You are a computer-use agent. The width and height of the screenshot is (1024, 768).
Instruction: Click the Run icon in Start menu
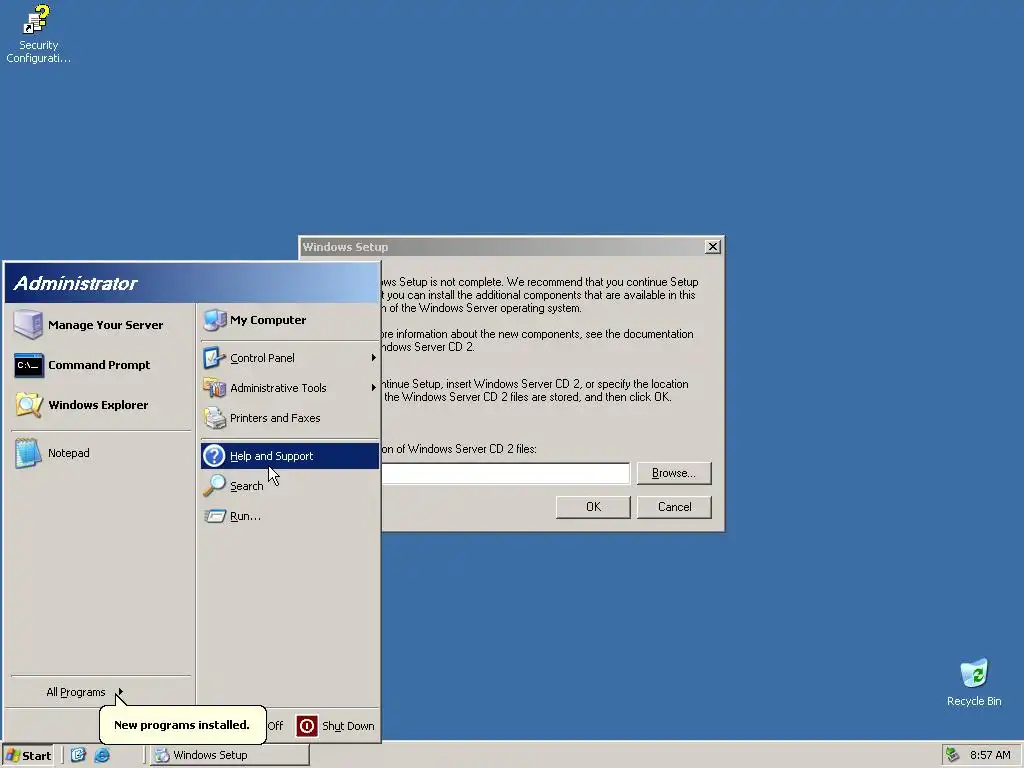[214, 516]
